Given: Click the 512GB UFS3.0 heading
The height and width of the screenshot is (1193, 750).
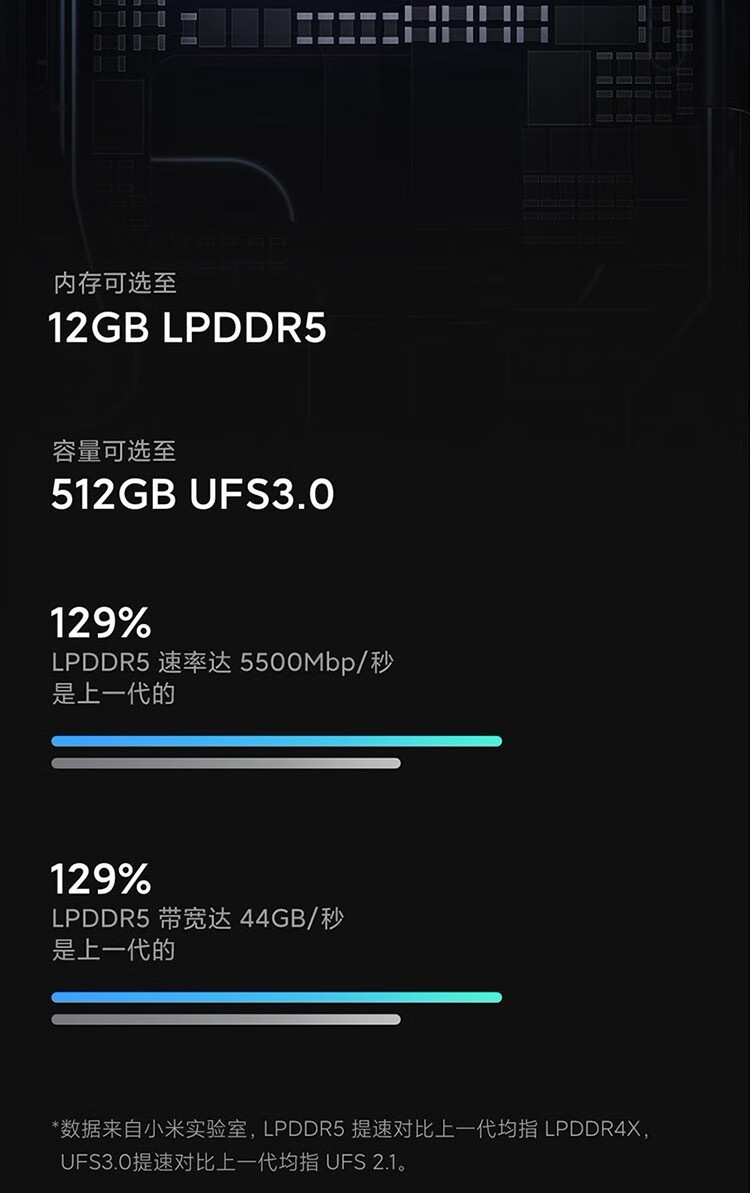Looking at the screenshot, I should pyautogui.click(x=192, y=494).
